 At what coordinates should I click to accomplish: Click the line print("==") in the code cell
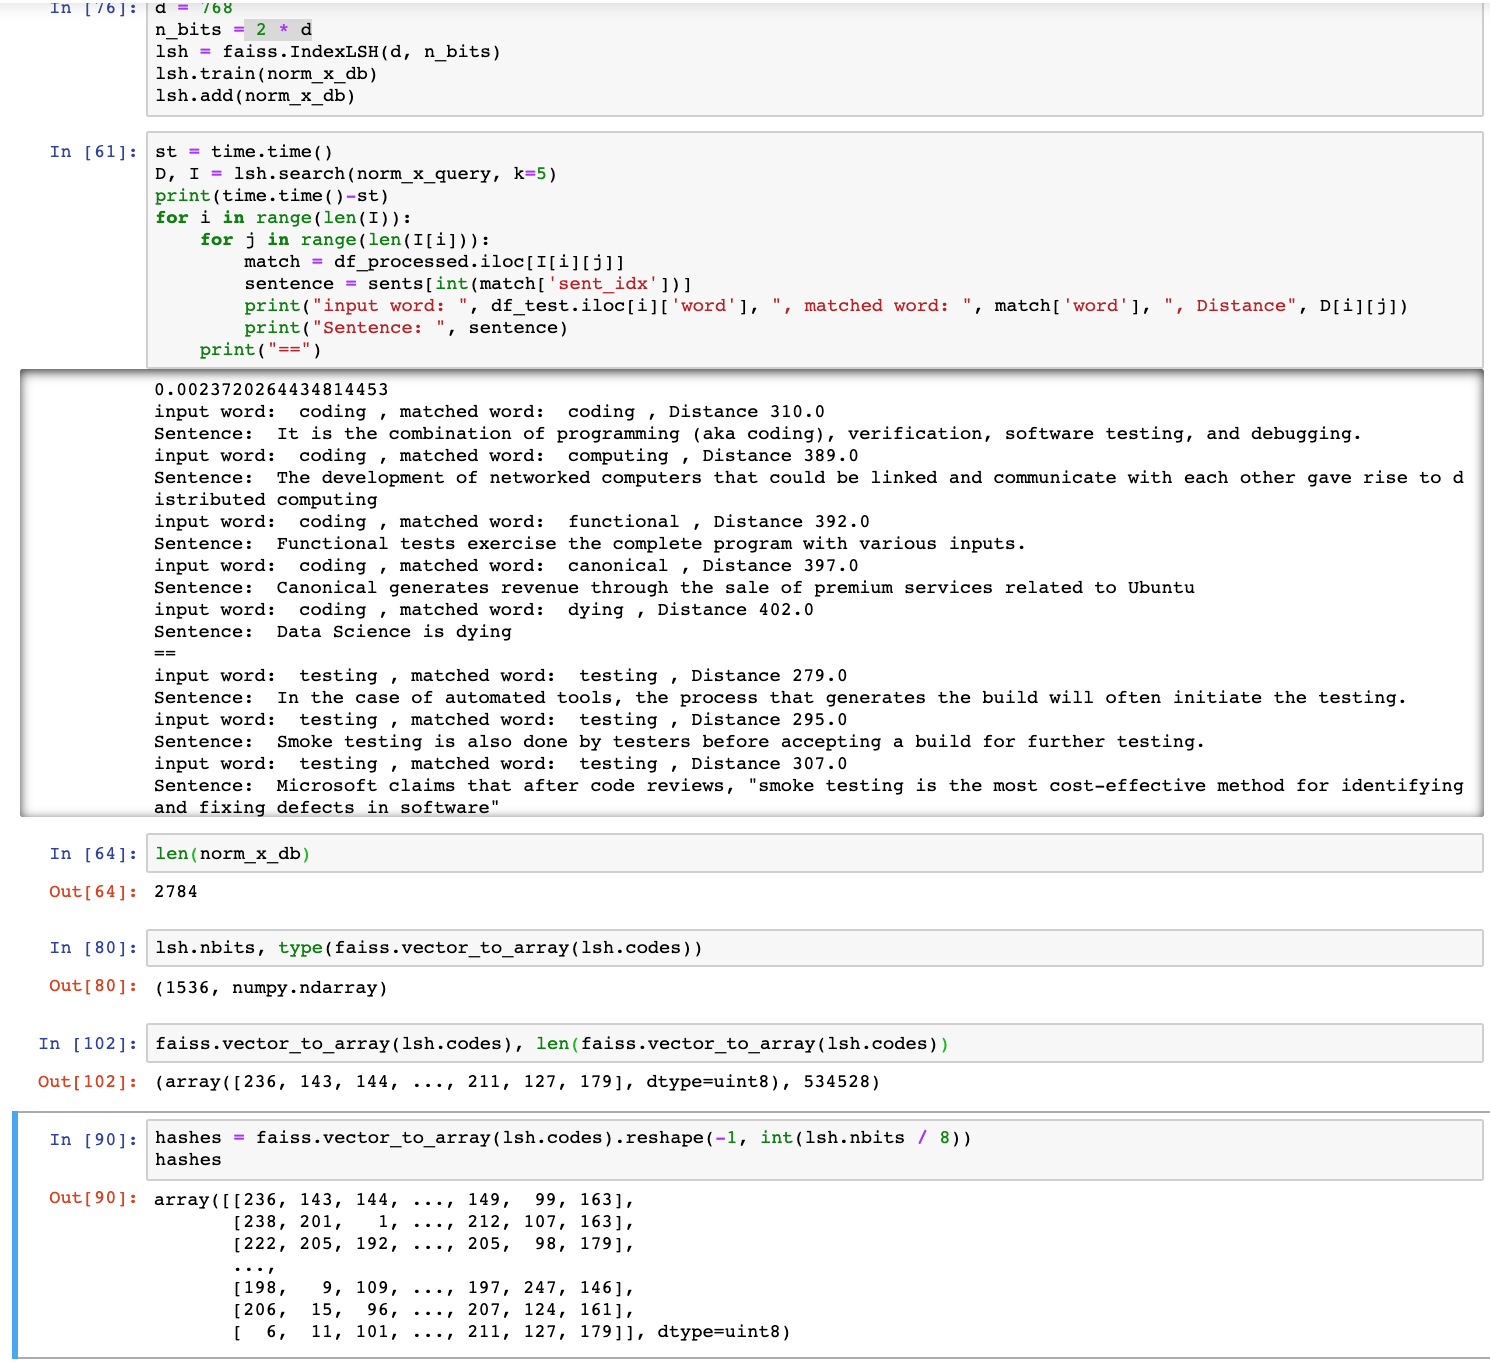[x=261, y=350]
